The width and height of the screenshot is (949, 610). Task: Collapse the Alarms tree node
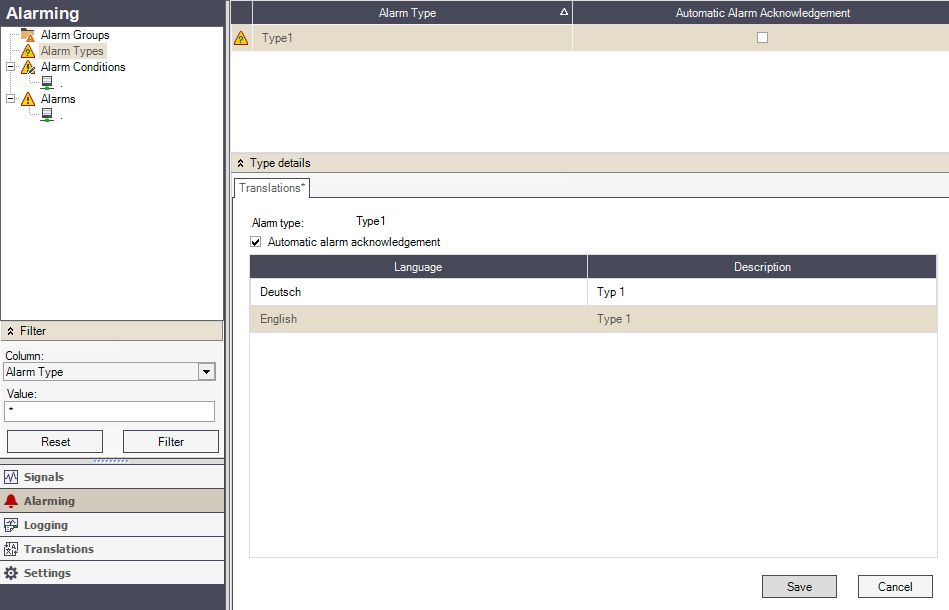coord(11,99)
